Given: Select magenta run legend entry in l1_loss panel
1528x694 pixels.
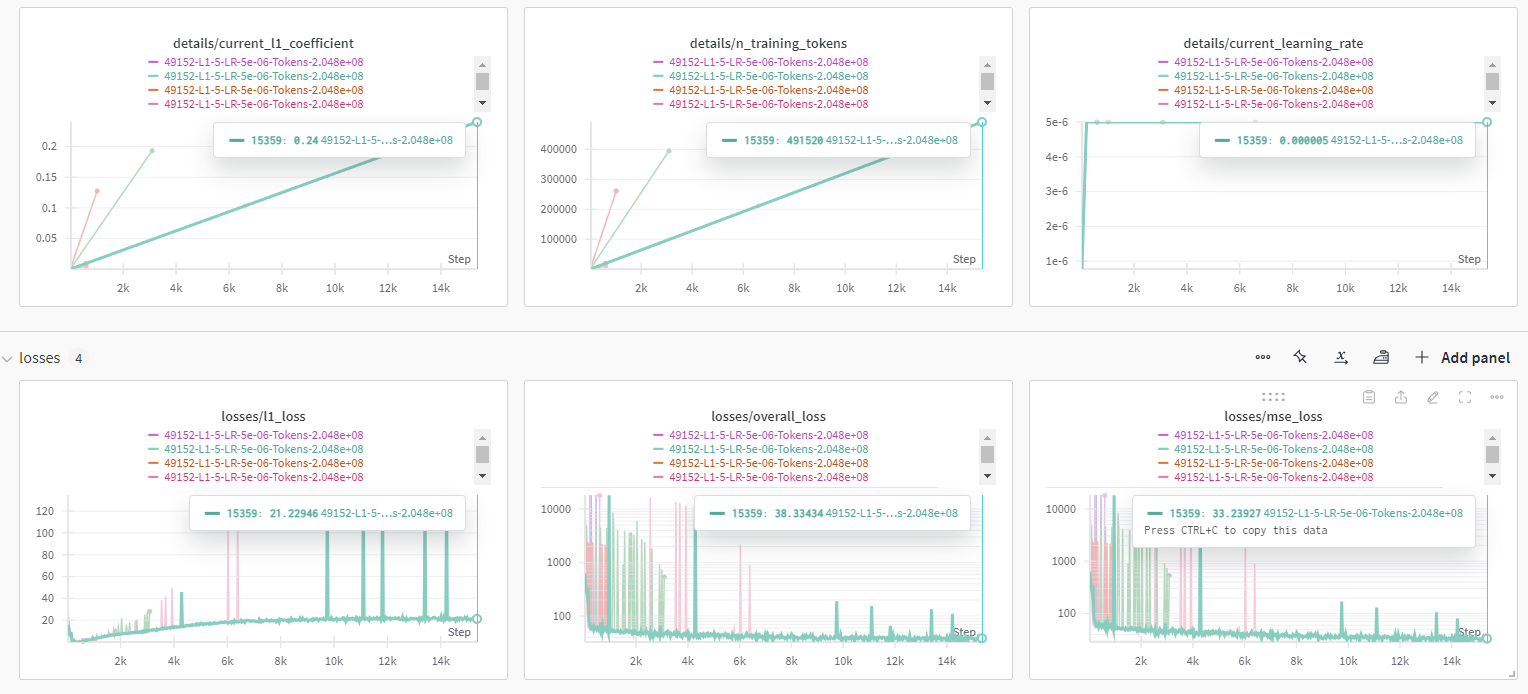Looking at the screenshot, I should [256, 435].
